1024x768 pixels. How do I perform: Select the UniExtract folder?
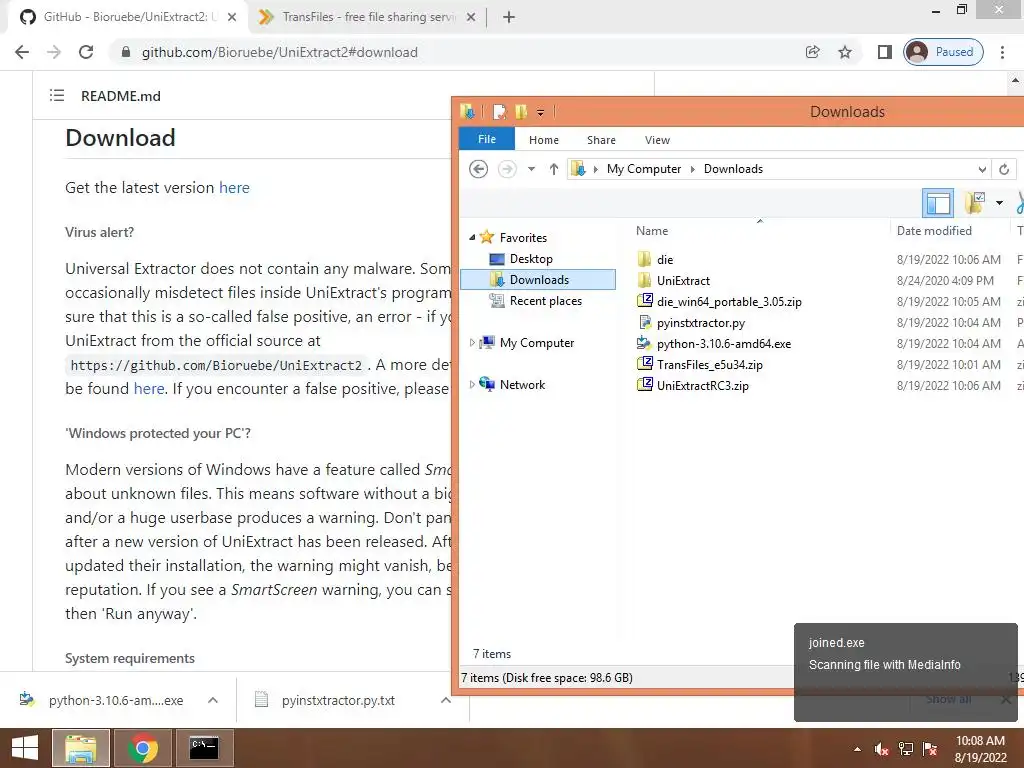click(683, 281)
